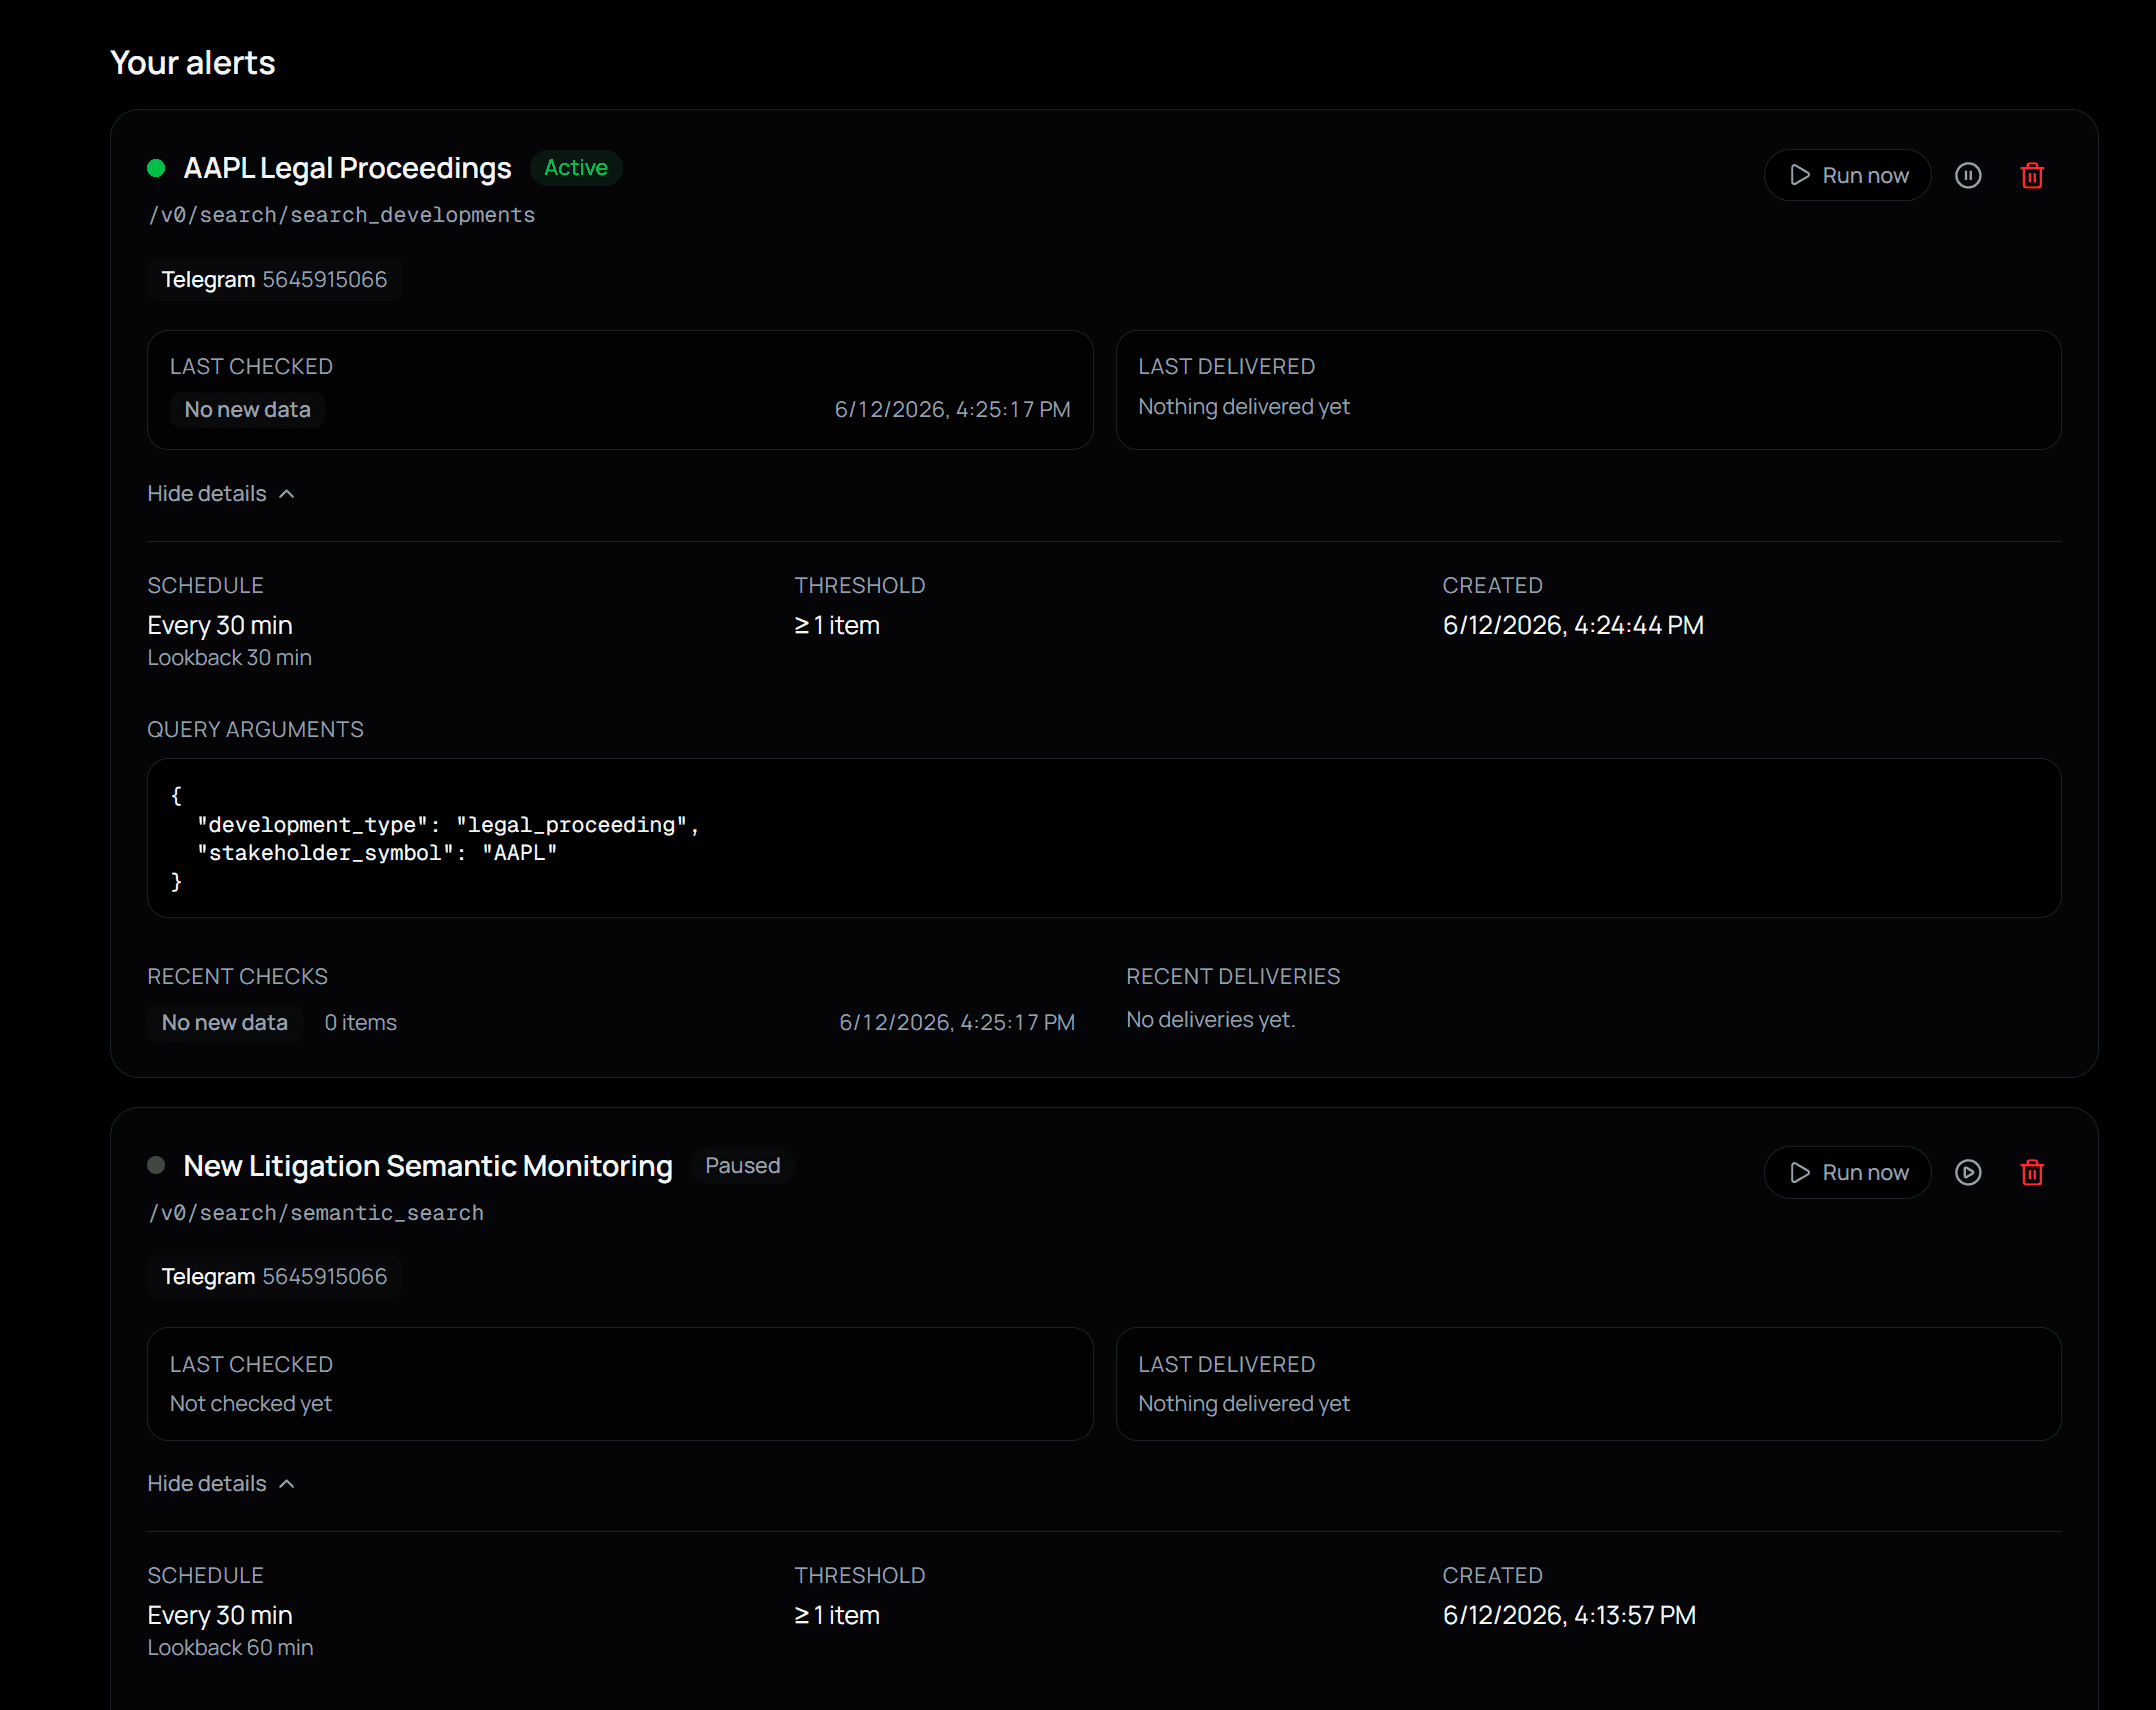
Task: Select the AAPL Legal Proceedings title
Action: point(347,168)
